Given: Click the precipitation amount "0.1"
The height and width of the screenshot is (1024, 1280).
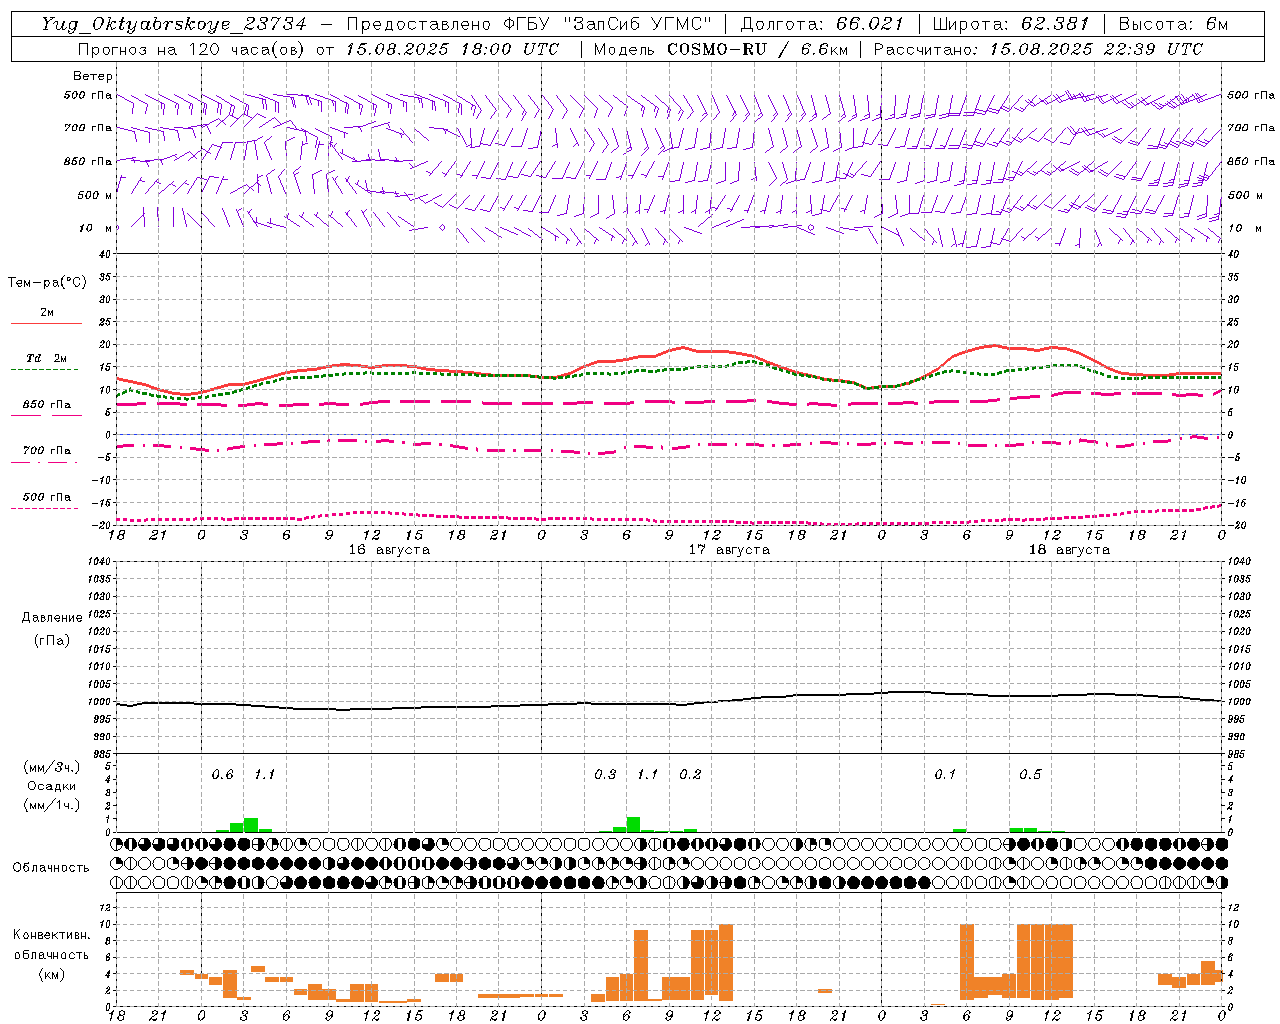Looking at the screenshot, I should tap(945, 775).
